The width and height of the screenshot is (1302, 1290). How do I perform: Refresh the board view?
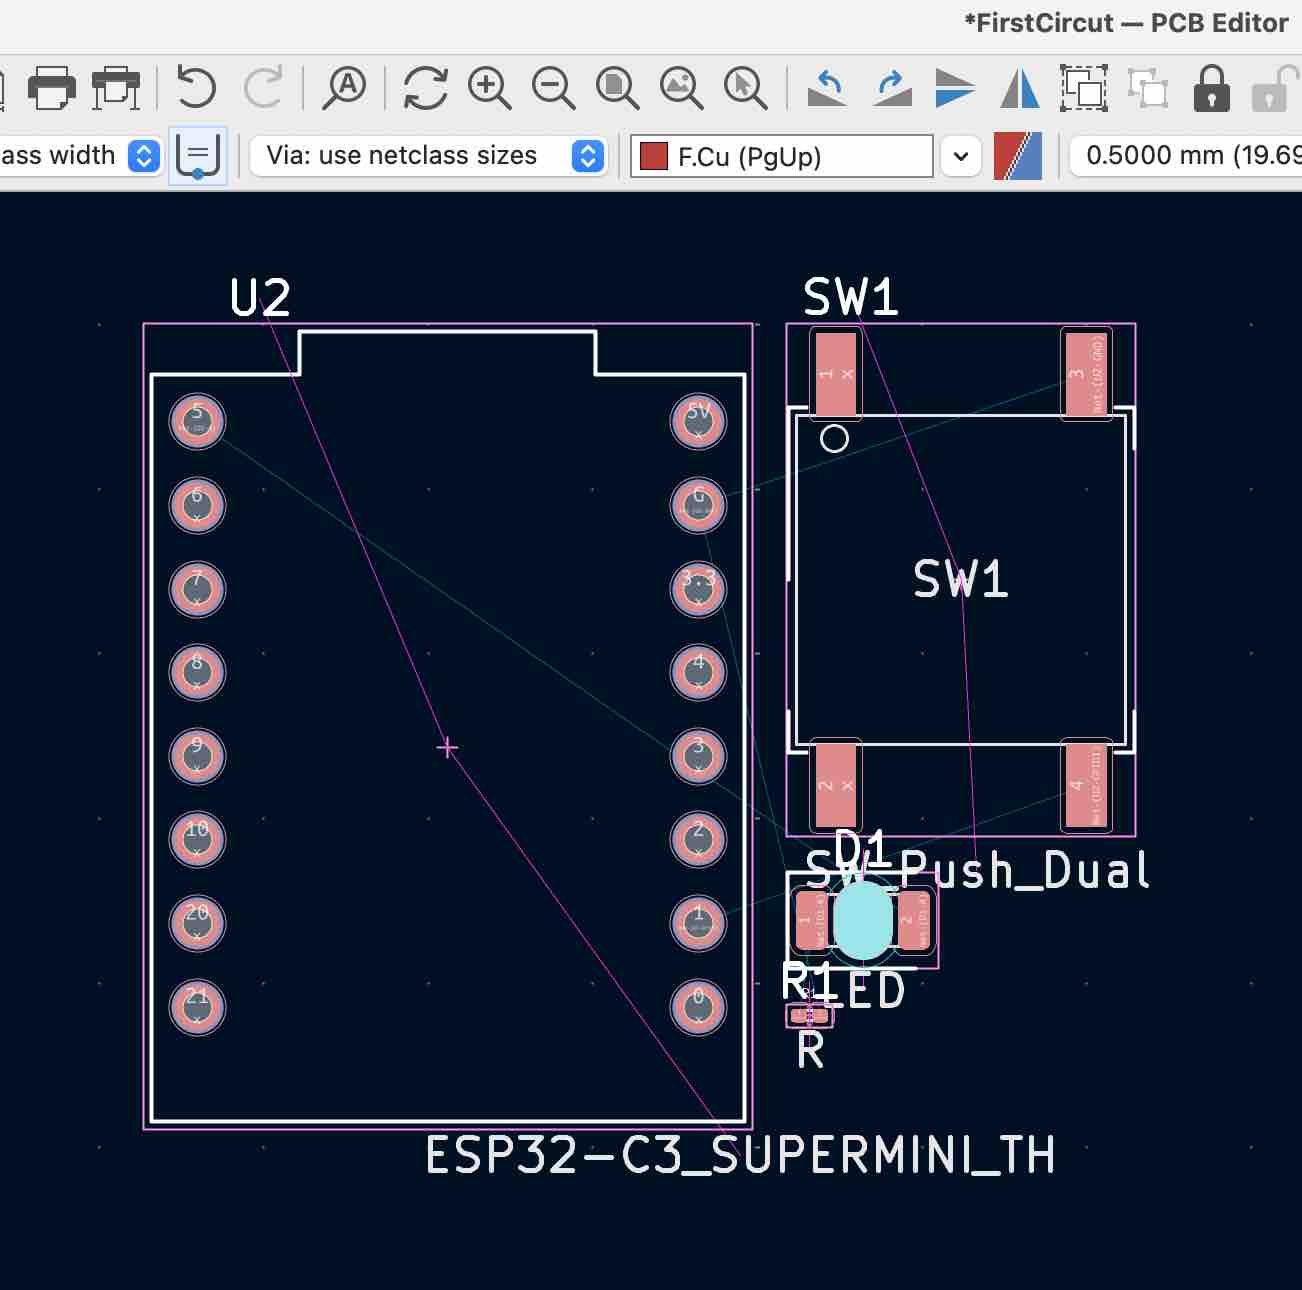click(x=425, y=88)
